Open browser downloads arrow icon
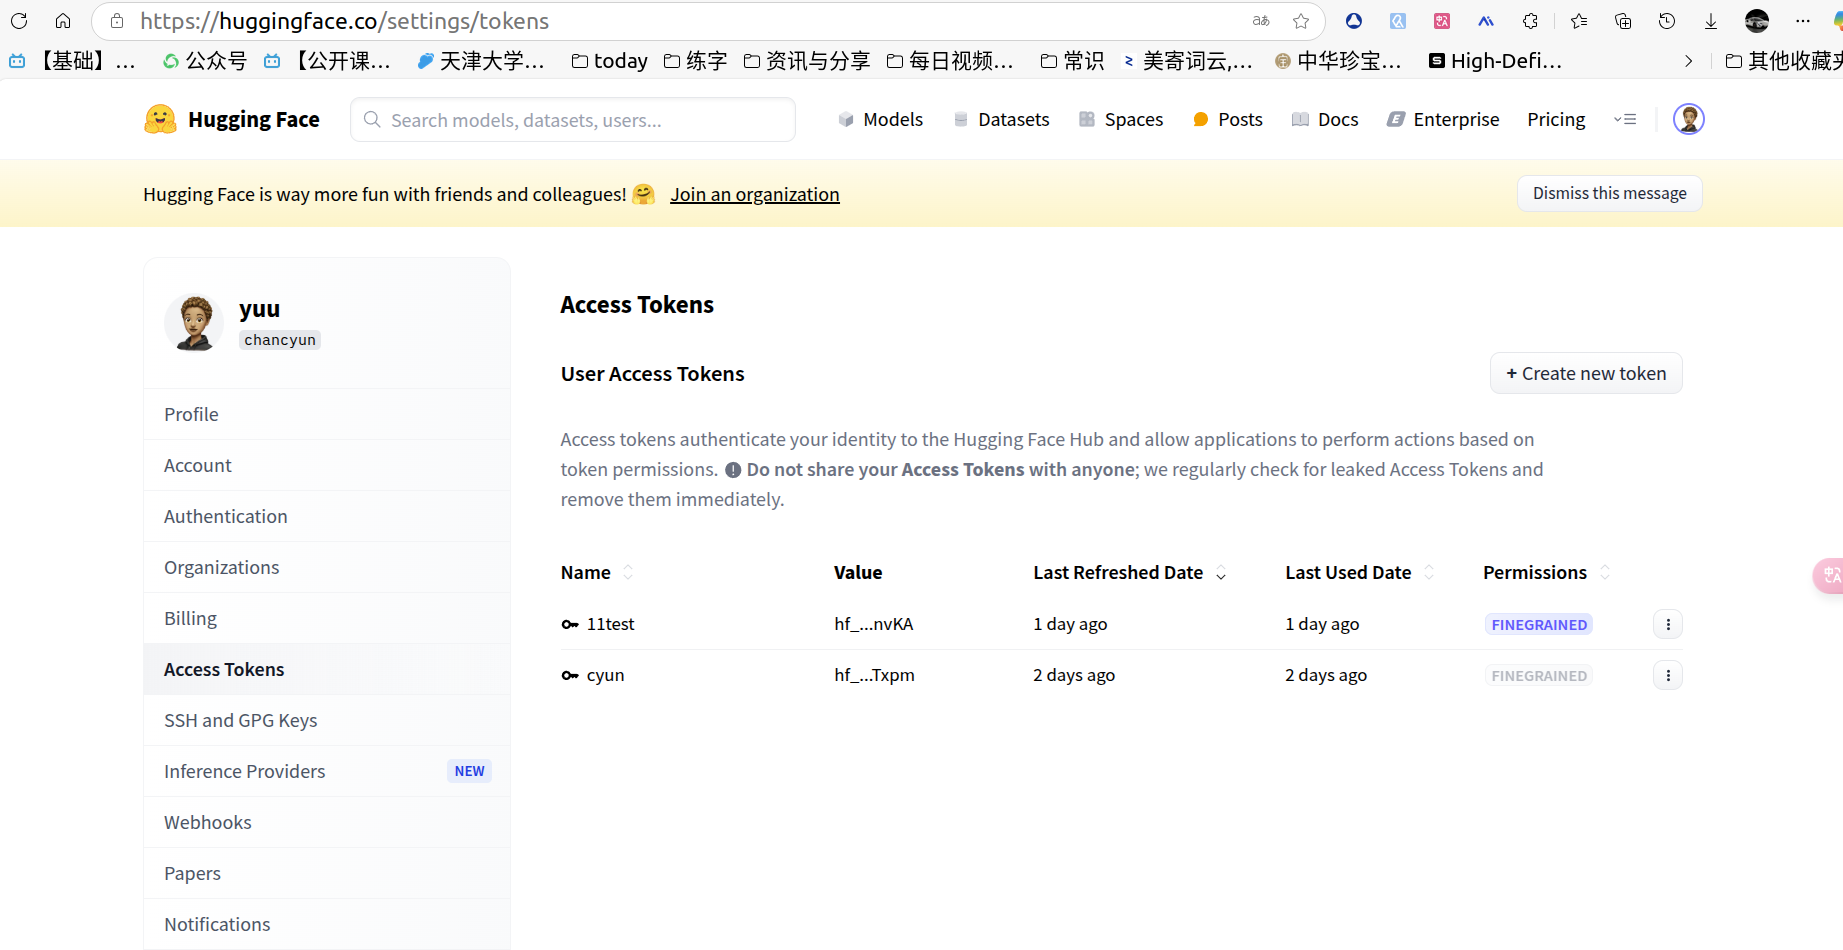This screenshot has height=950, width=1843. tap(1711, 21)
